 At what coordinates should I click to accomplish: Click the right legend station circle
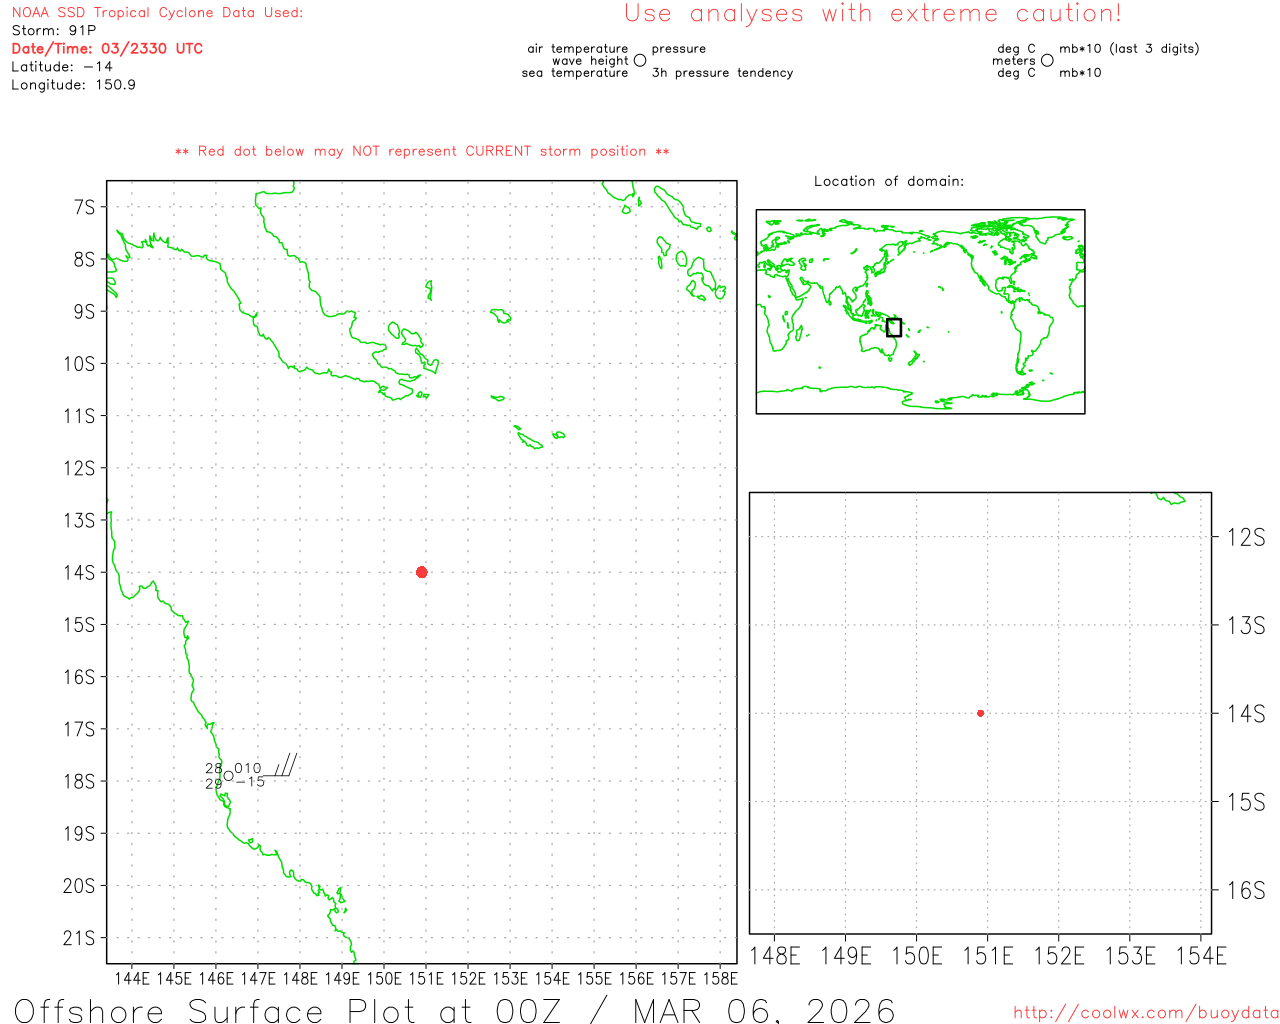pos(1047,61)
